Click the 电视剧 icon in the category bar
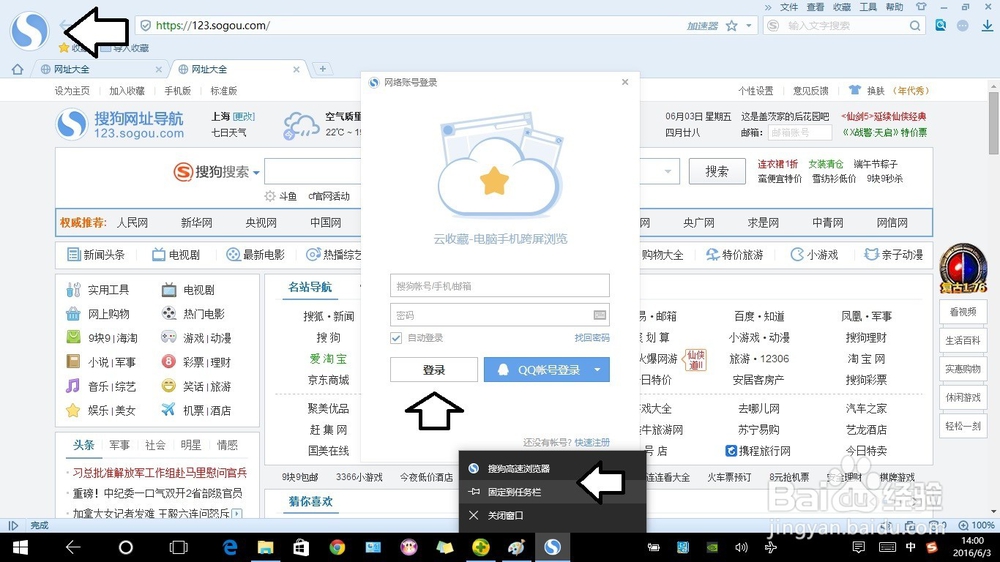The width and height of the screenshot is (1000, 562). coord(158,255)
